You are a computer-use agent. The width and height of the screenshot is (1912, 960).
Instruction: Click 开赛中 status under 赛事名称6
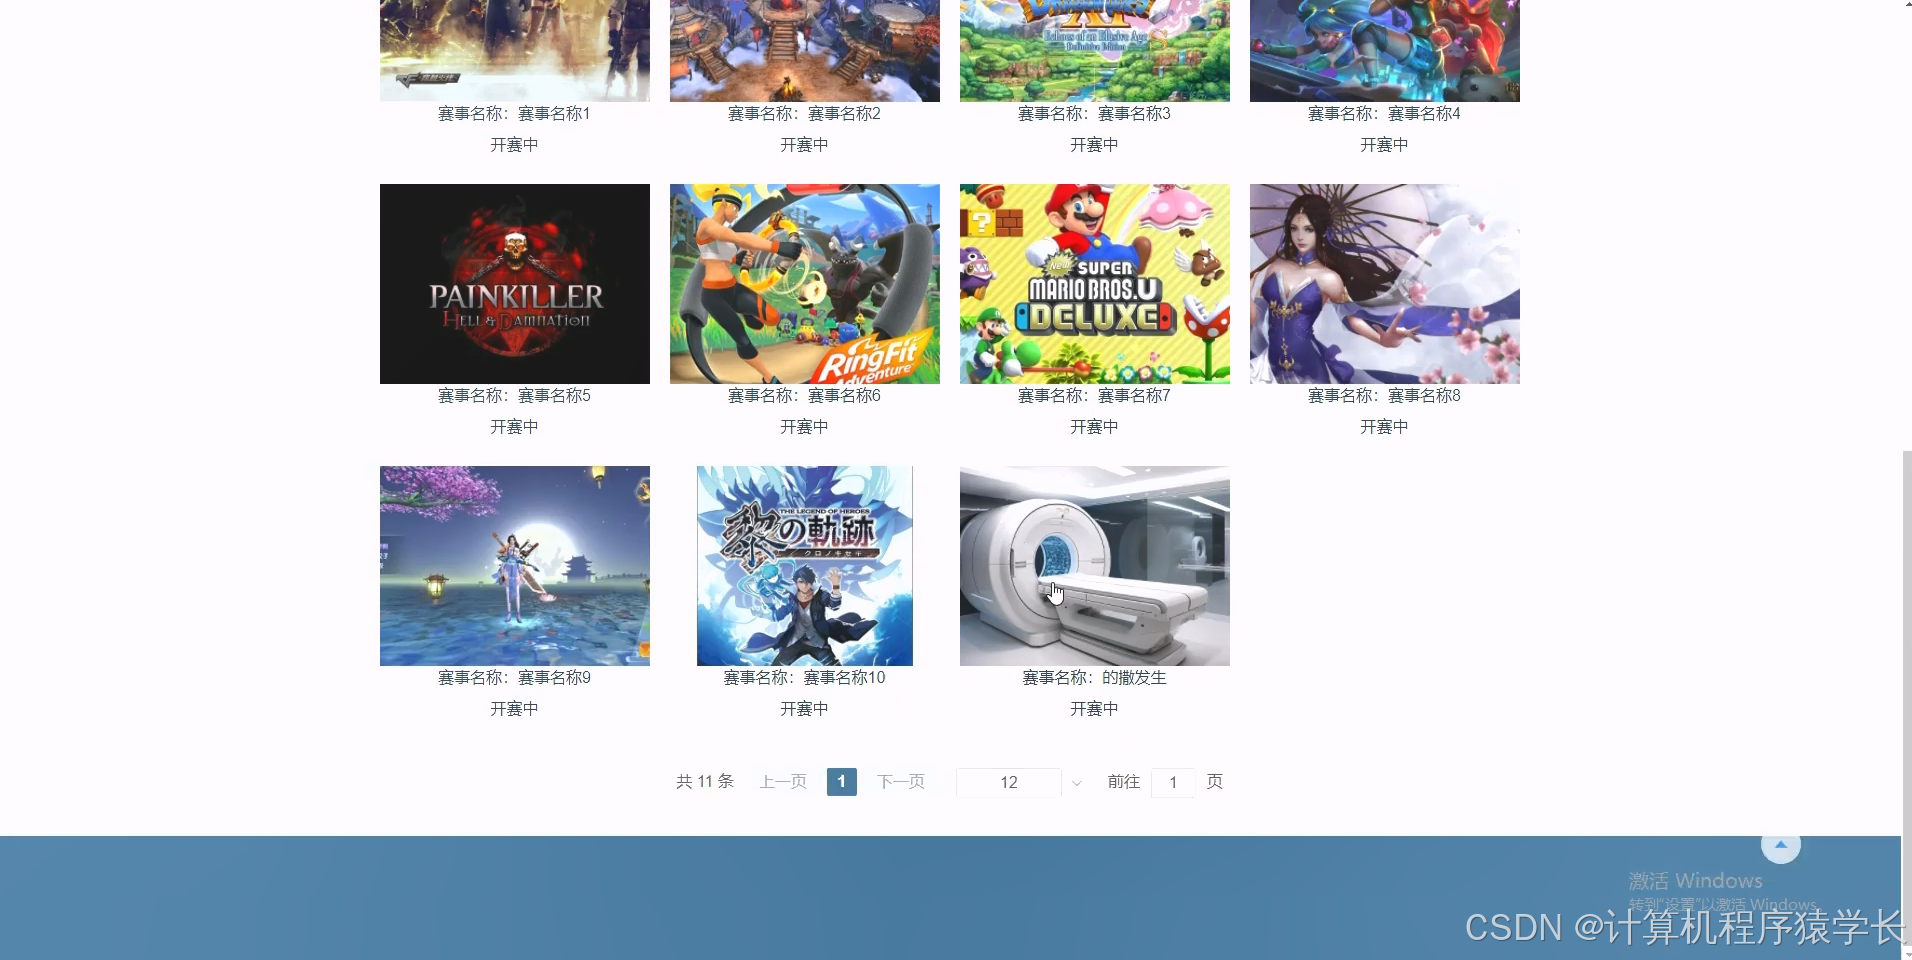tap(804, 427)
